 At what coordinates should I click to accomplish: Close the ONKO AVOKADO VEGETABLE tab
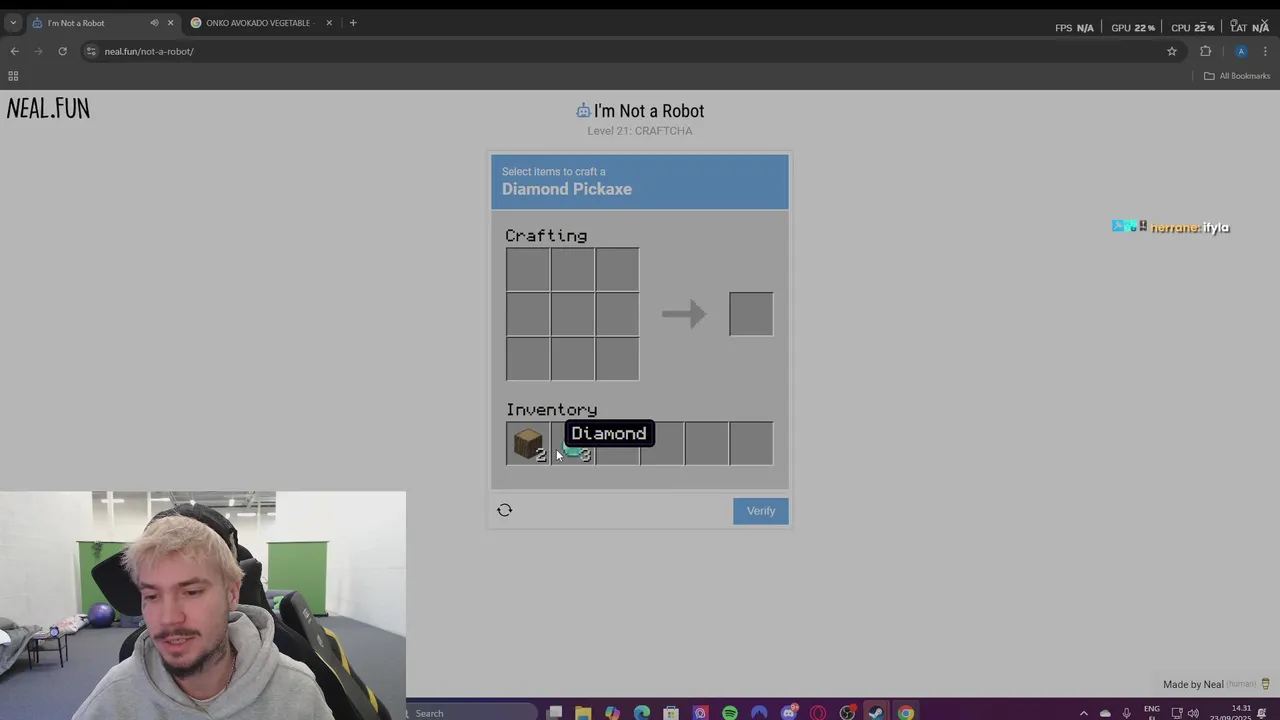pyautogui.click(x=329, y=23)
